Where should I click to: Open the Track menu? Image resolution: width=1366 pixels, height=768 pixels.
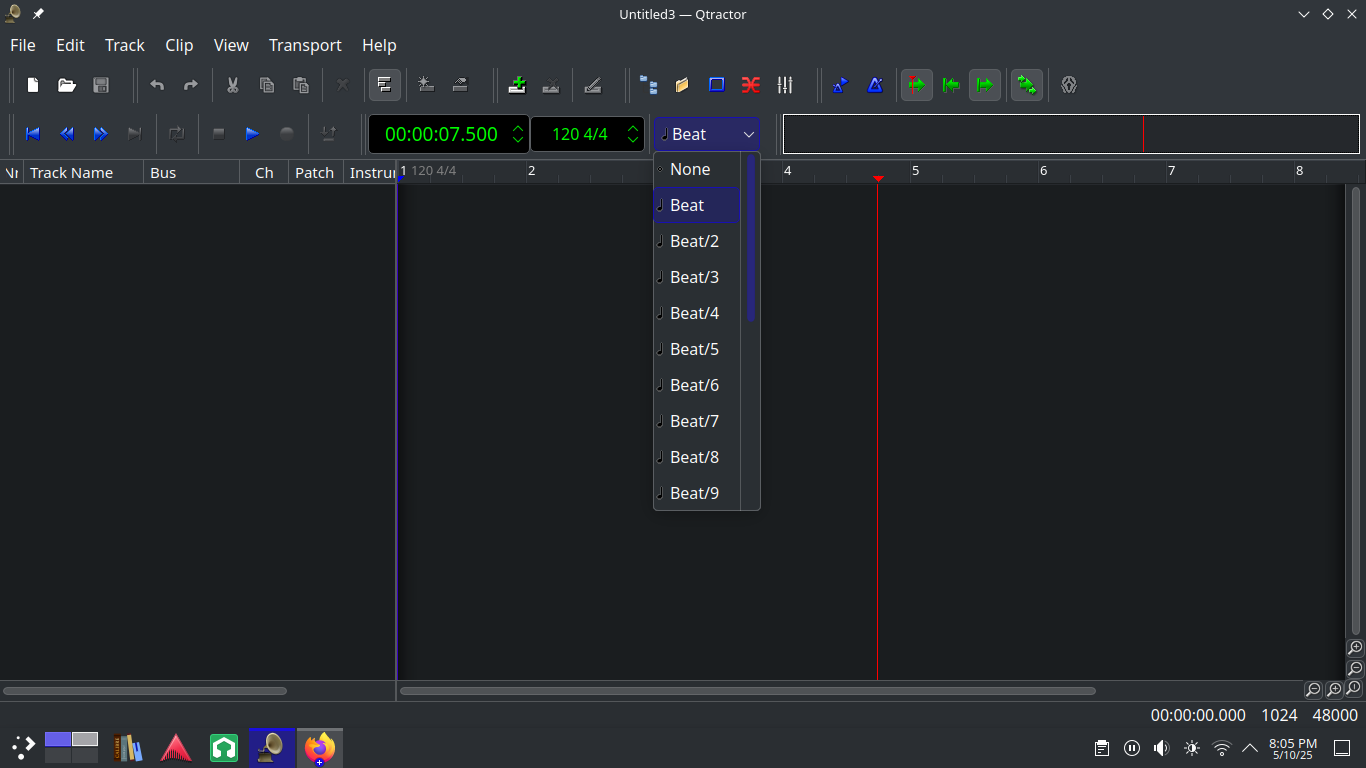(x=125, y=45)
